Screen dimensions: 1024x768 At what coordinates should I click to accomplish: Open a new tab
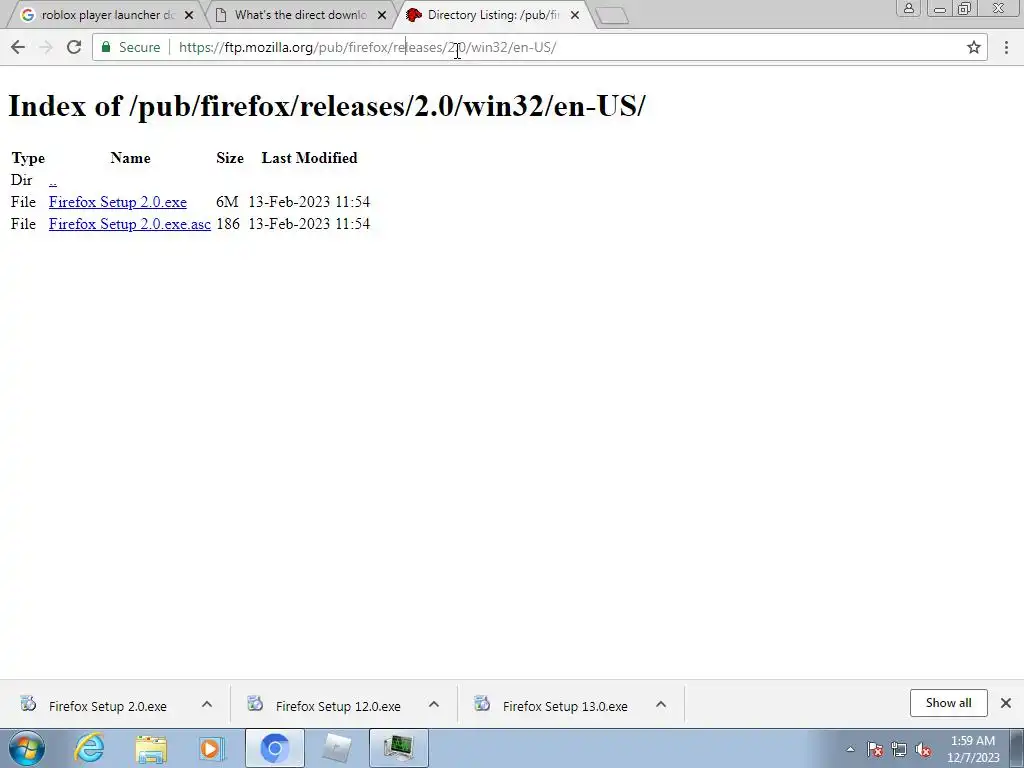click(612, 16)
